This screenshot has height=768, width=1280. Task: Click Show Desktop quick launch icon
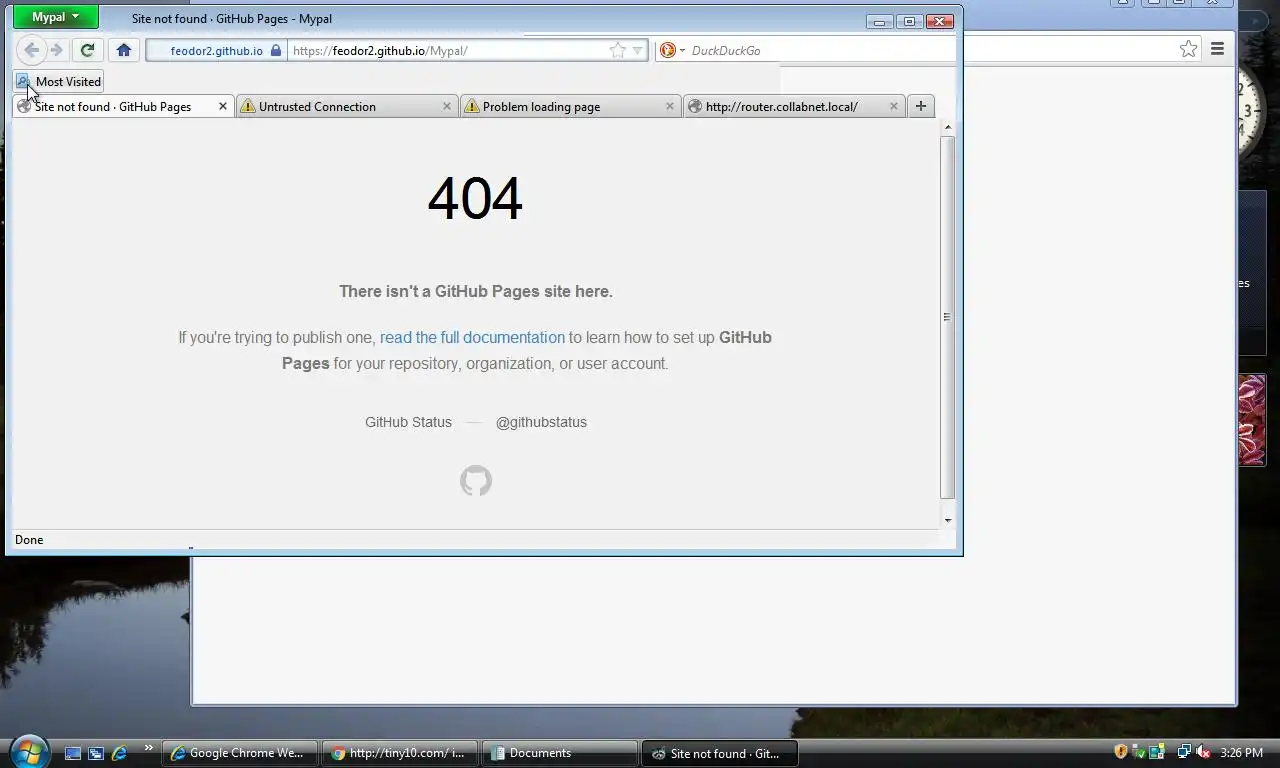(x=72, y=753)
